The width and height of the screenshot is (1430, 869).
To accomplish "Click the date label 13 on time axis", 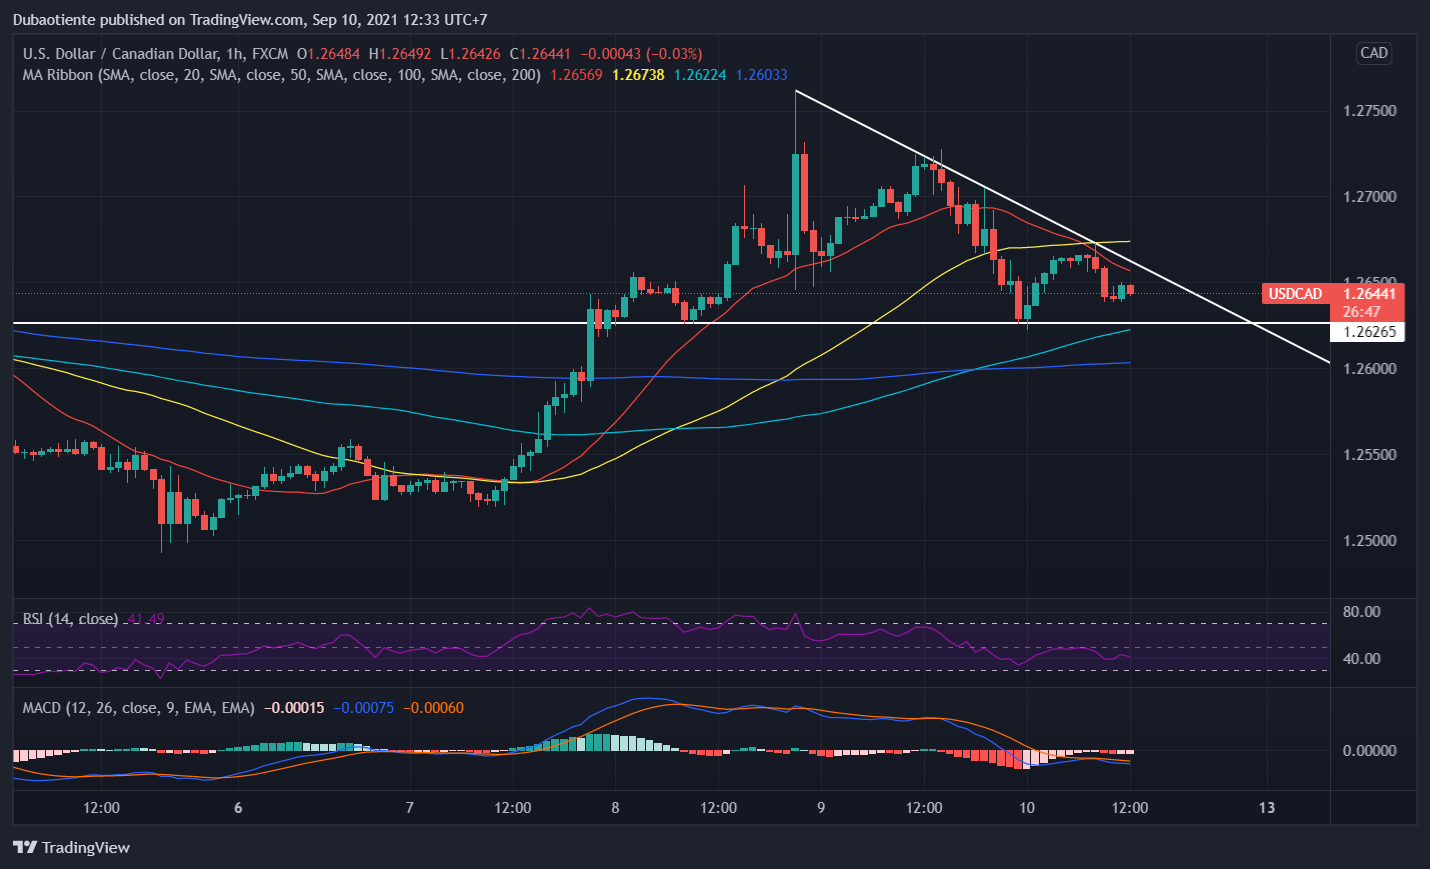I will (1267, 808).
